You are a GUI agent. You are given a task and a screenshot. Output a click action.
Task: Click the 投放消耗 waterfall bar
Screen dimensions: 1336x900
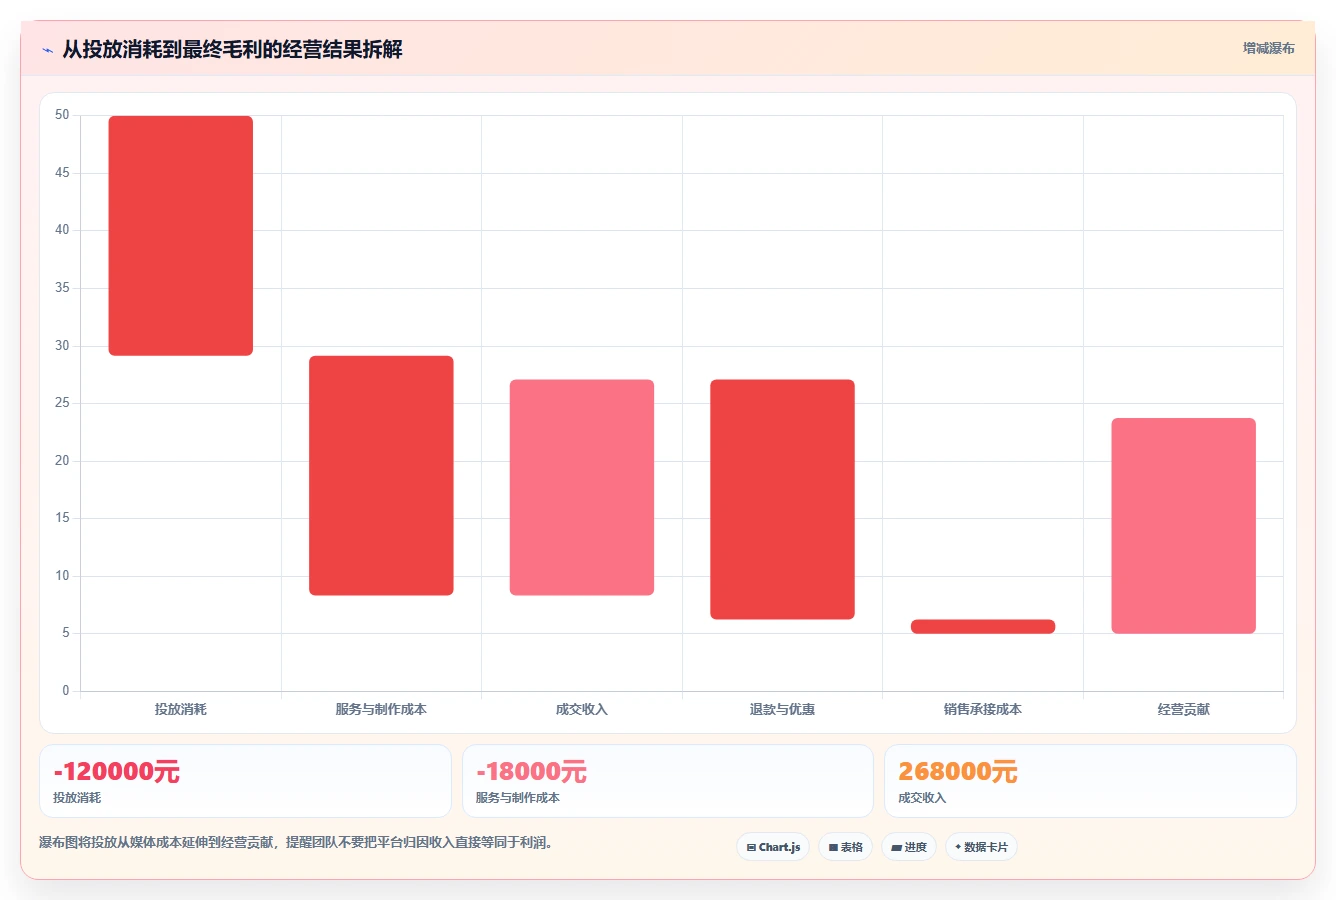(181, 236)
